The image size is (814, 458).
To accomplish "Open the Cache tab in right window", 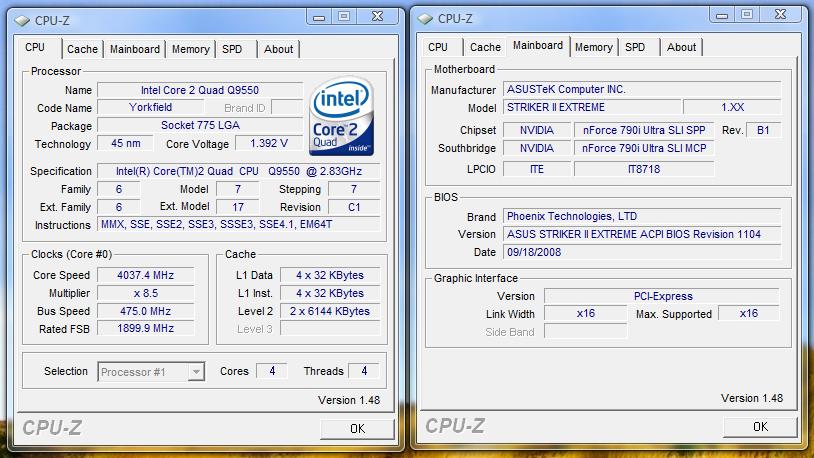I will point(485,47).
